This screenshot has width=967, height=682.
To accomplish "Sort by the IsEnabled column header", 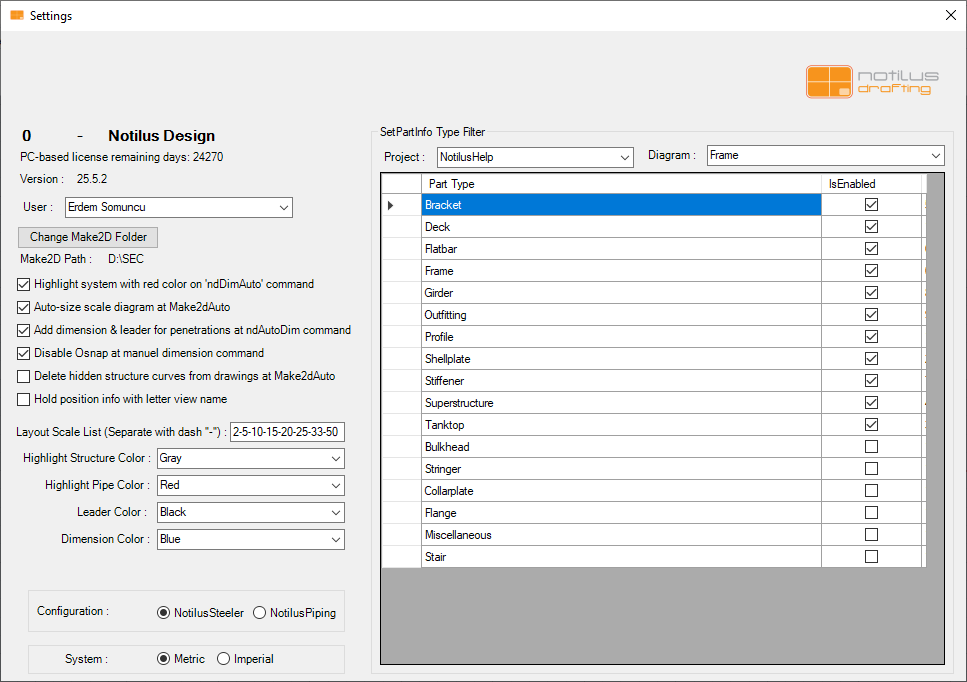I will [870, 184].
